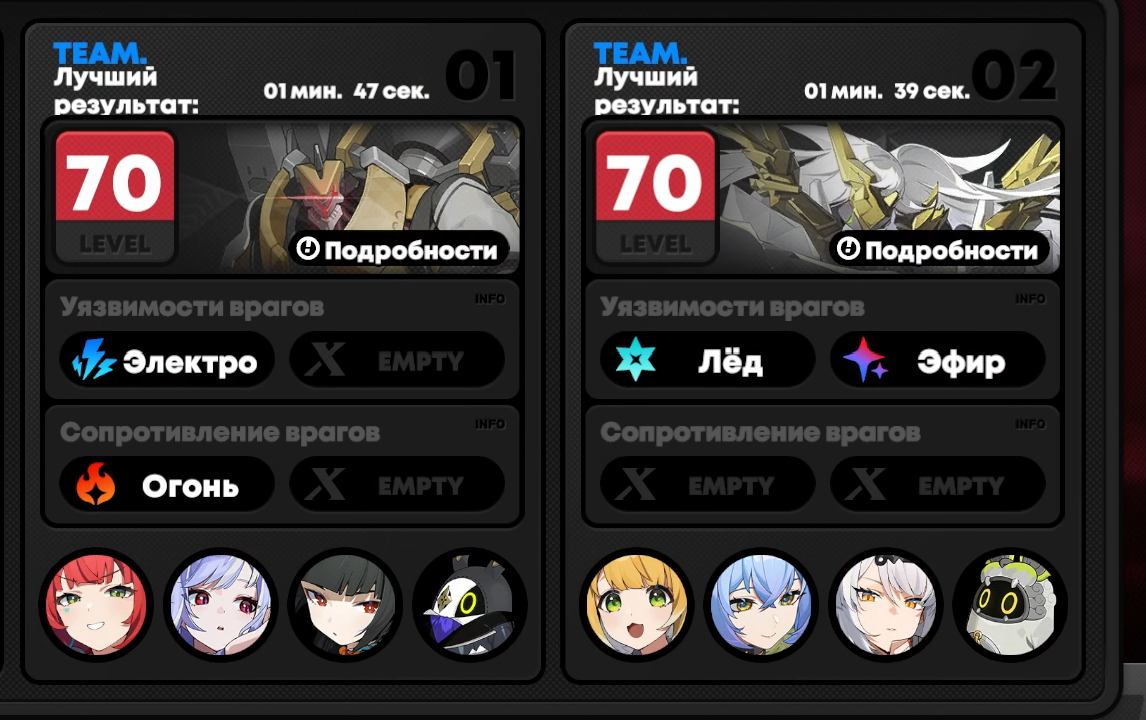Select the blue-haired character avatar in Team 02
This screenshot has width=1146, height=720.
(761, 605)
